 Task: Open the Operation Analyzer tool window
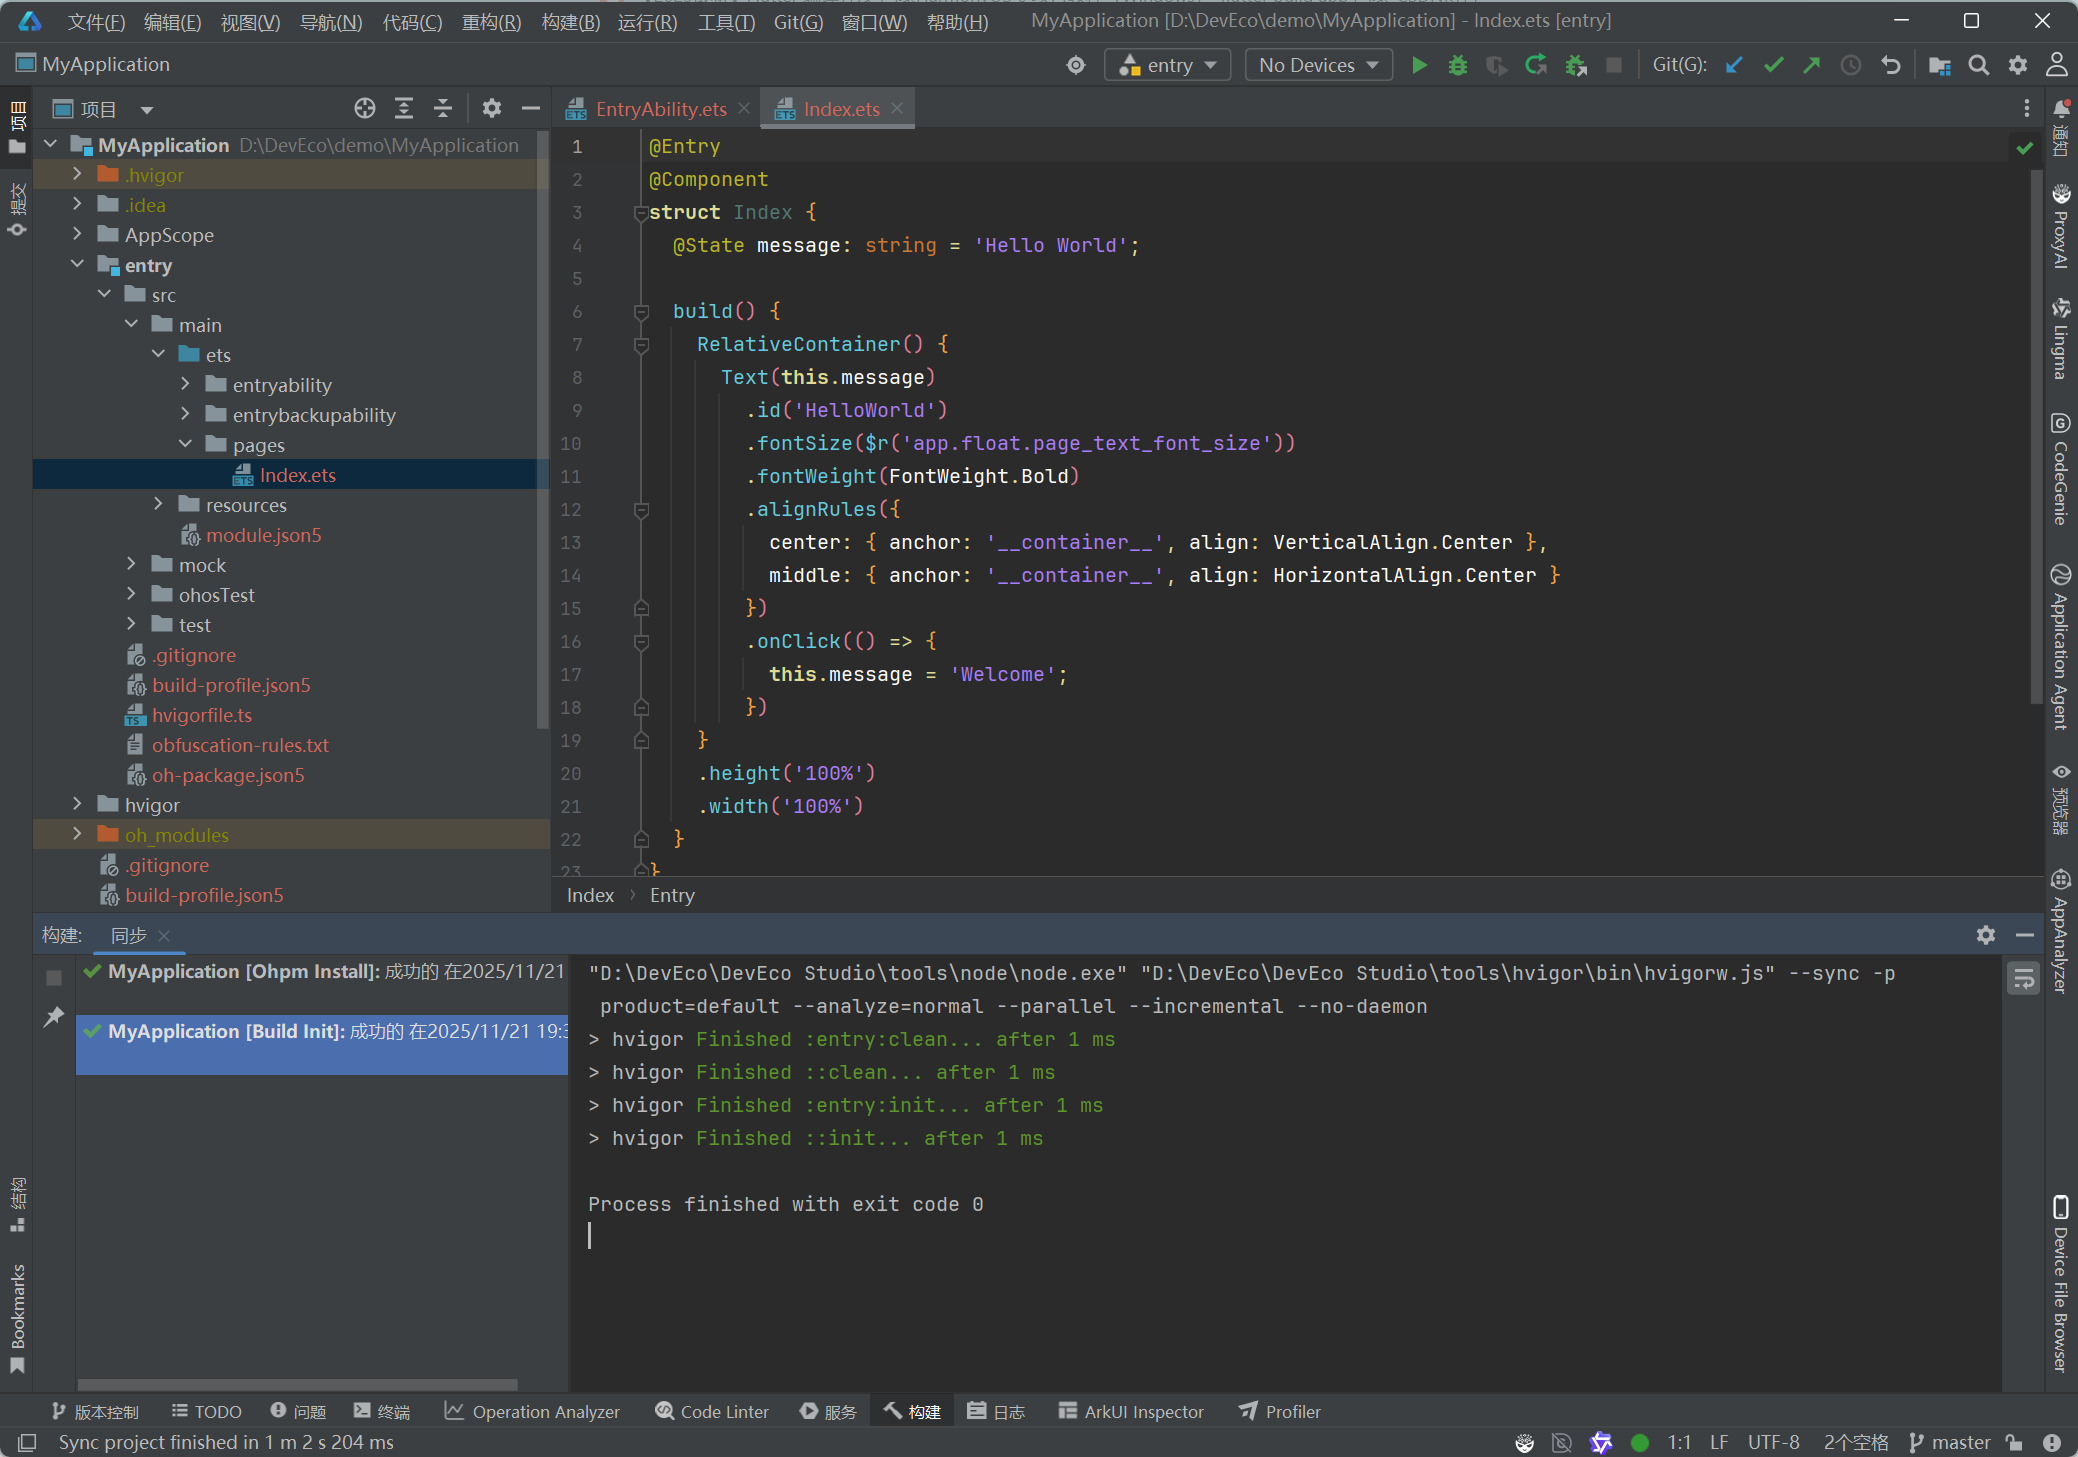[532, 1411]
